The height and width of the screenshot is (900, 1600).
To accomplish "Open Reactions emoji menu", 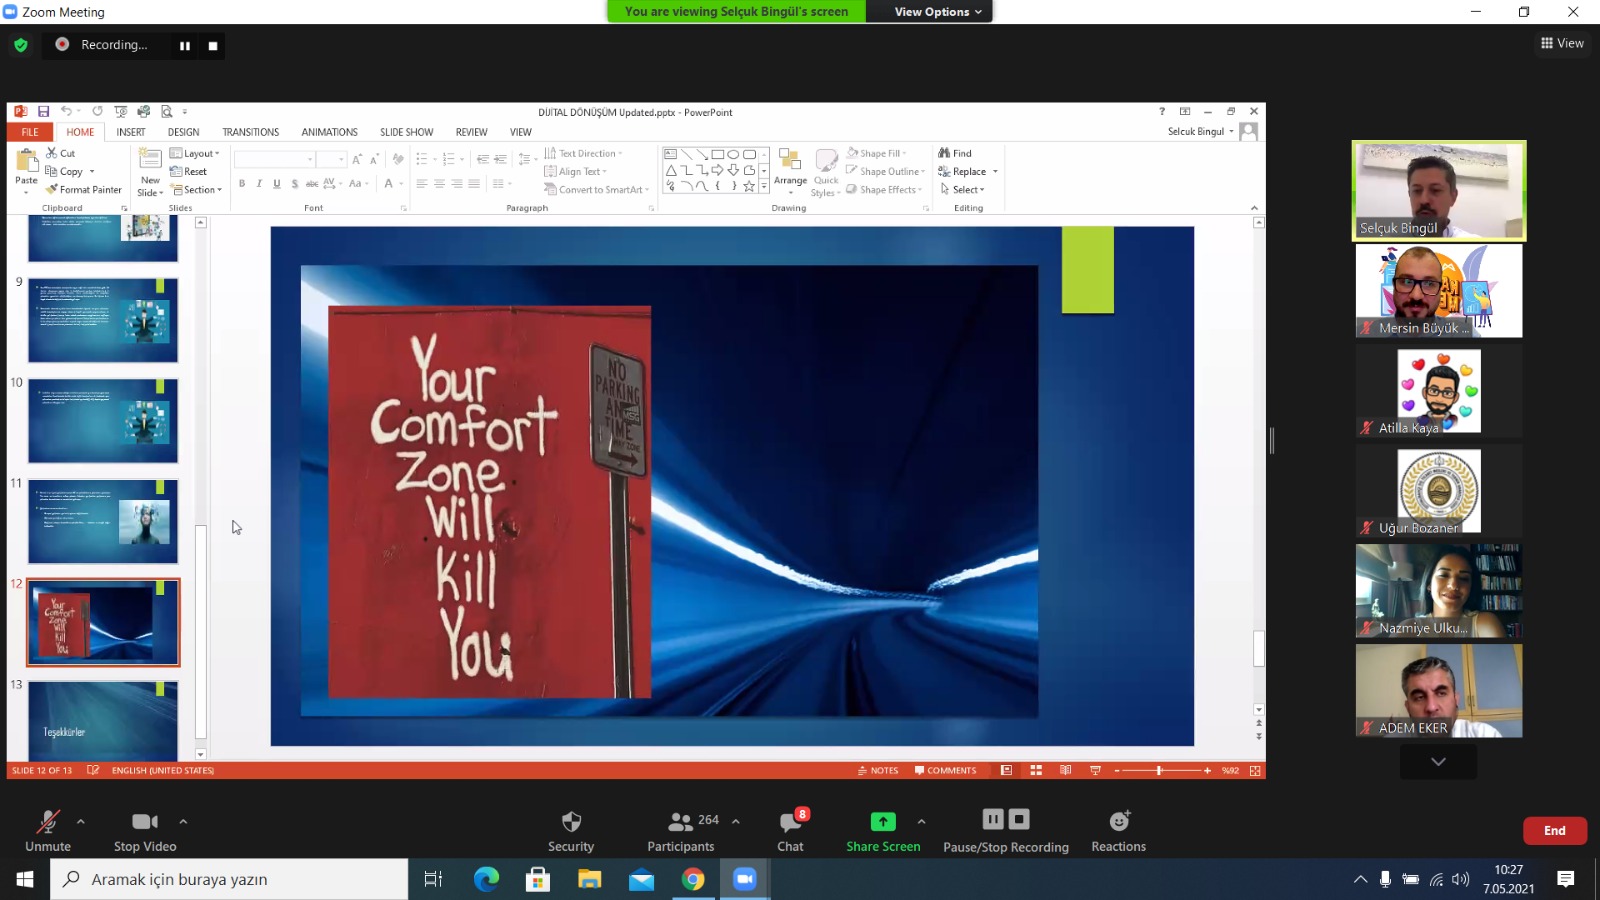I will click(1118, 822).
